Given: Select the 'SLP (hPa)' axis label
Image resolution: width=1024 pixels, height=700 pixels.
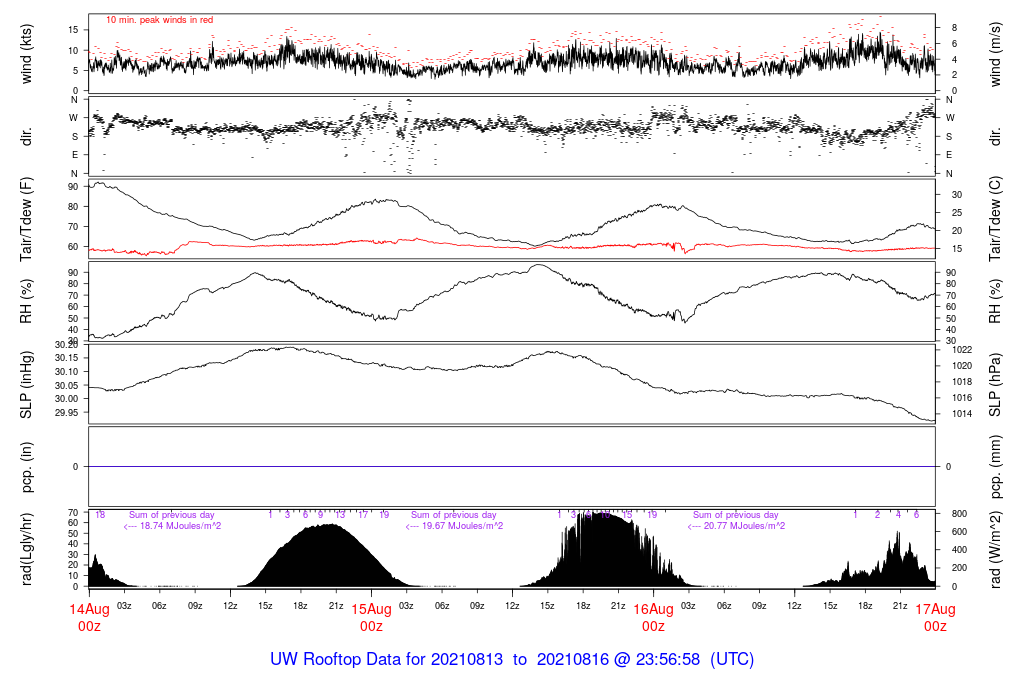Looking at the screenshot, I should point(995,385).
